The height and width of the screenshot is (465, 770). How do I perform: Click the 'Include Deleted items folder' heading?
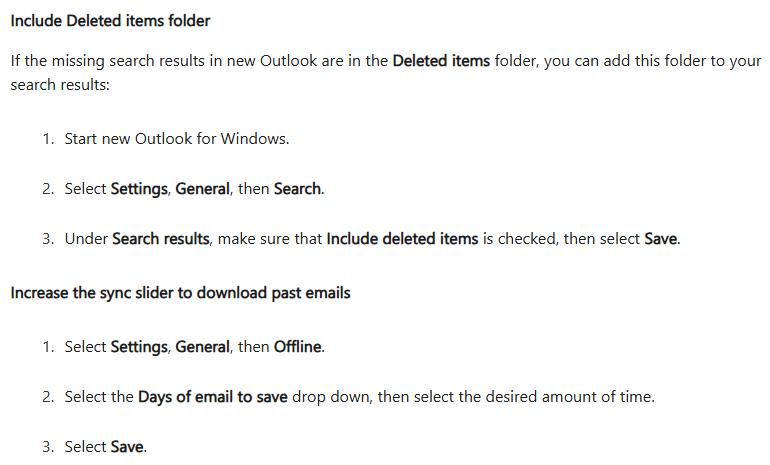click(110, 21)
